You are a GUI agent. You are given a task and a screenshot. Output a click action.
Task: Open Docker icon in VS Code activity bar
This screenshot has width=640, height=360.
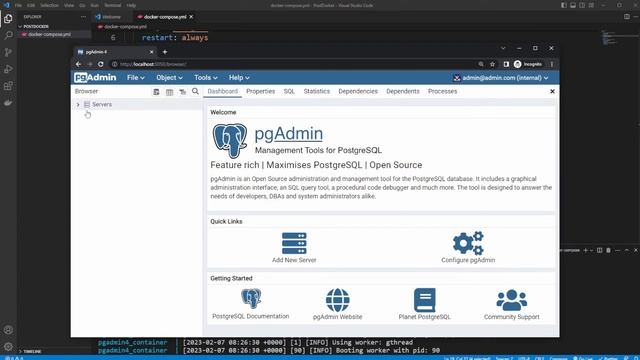[8, 102]
